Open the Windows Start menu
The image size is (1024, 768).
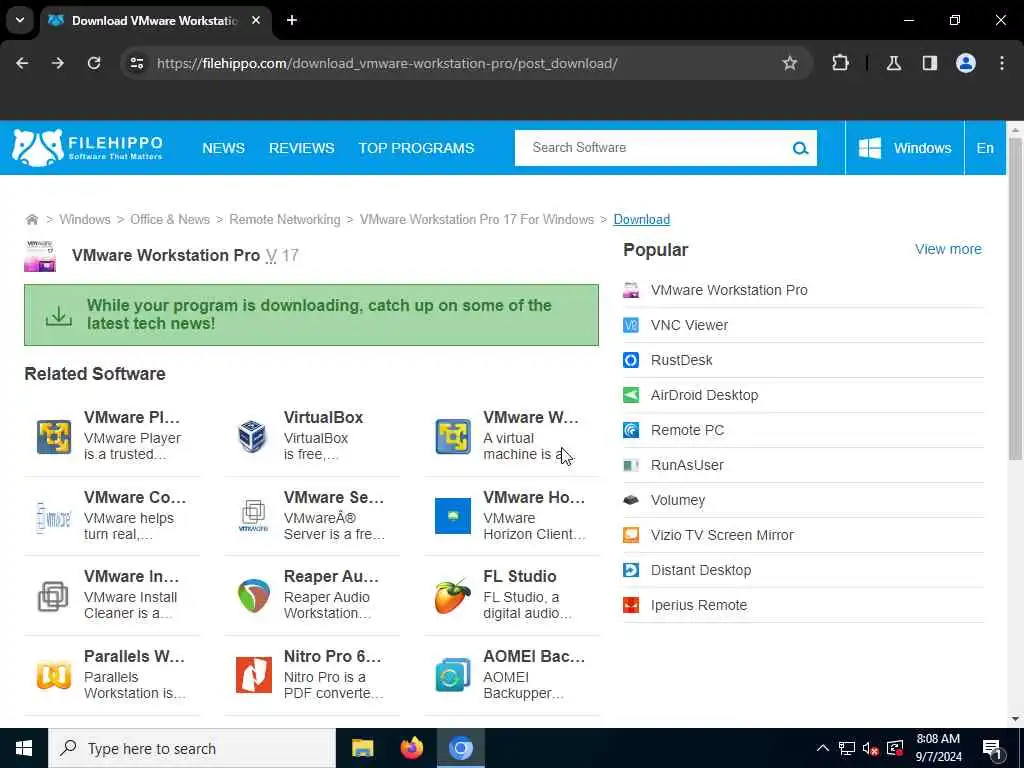point(24,748)
